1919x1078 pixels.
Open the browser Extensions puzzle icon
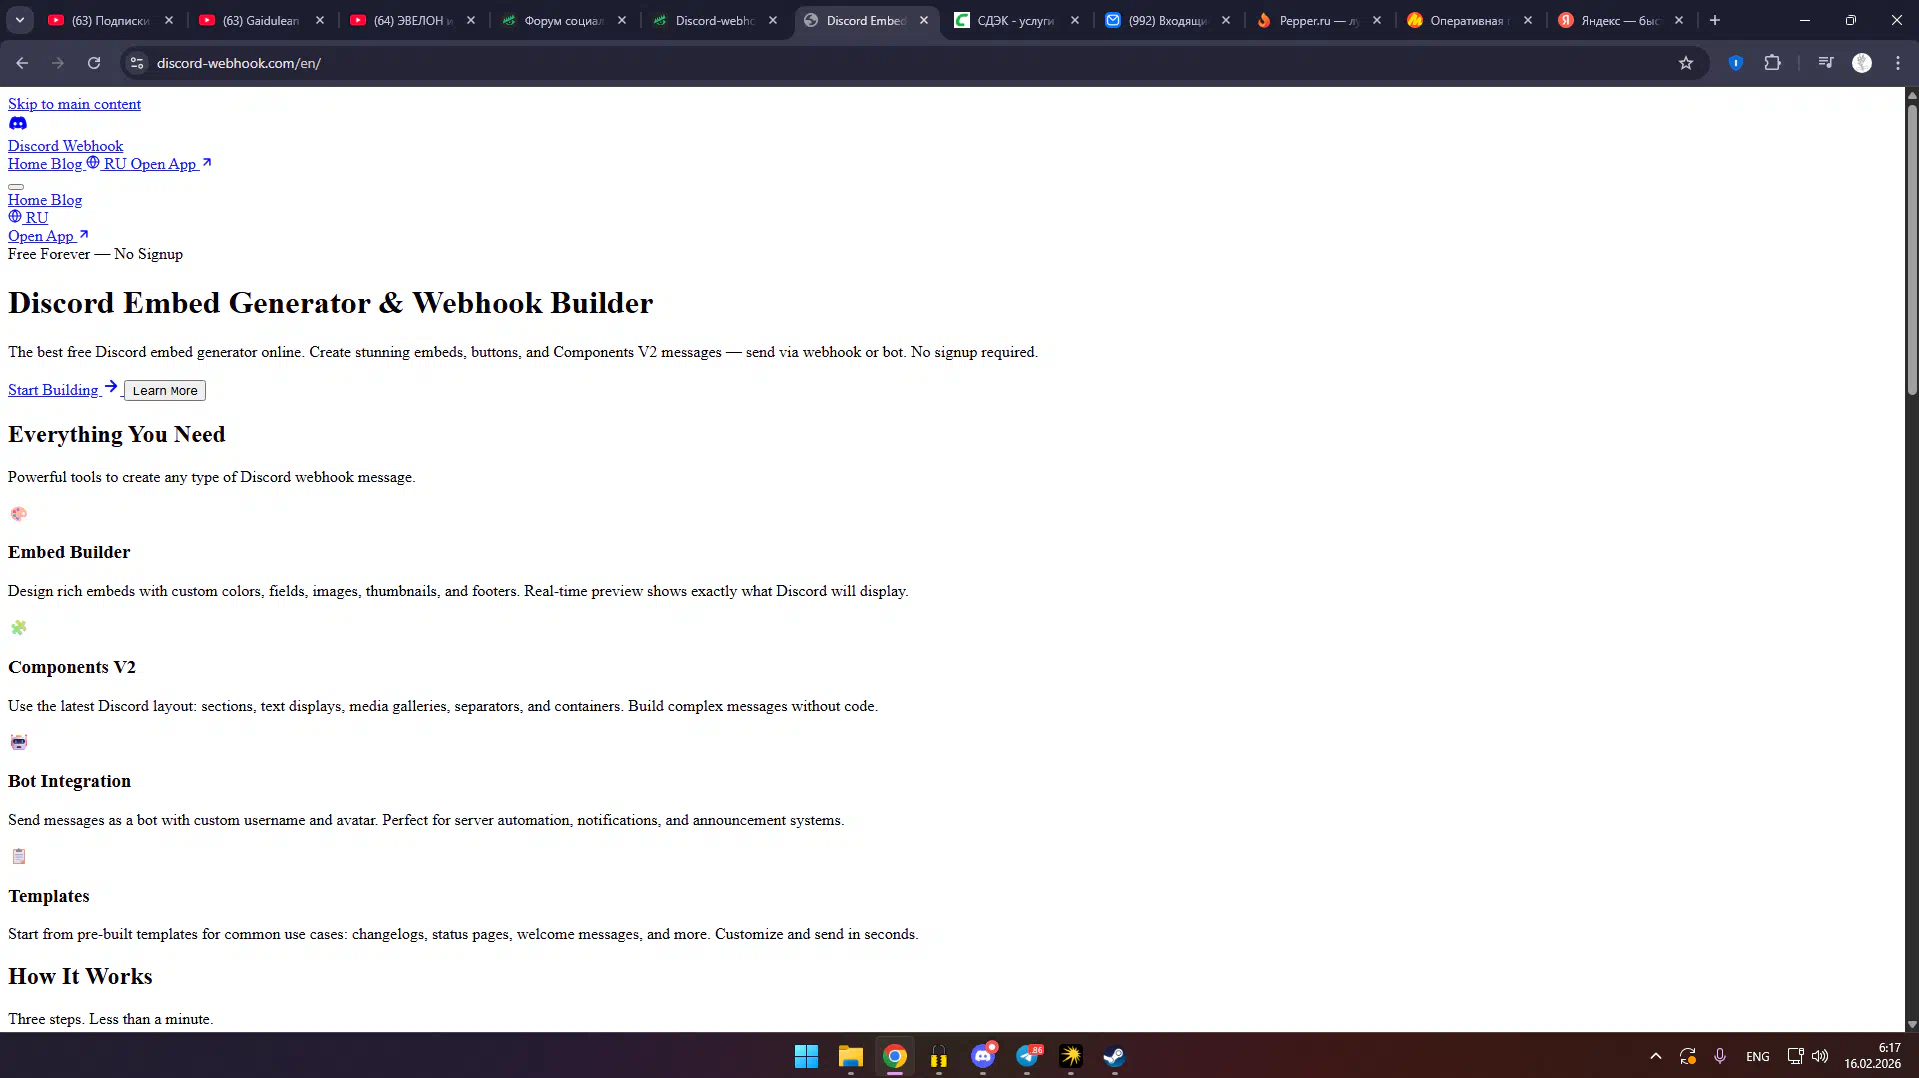pos(1772,63)
